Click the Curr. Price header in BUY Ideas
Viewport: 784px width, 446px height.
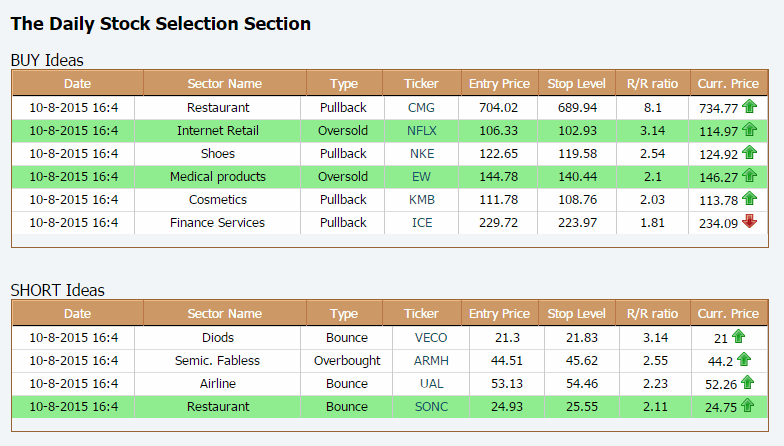[x=728, y=84]
